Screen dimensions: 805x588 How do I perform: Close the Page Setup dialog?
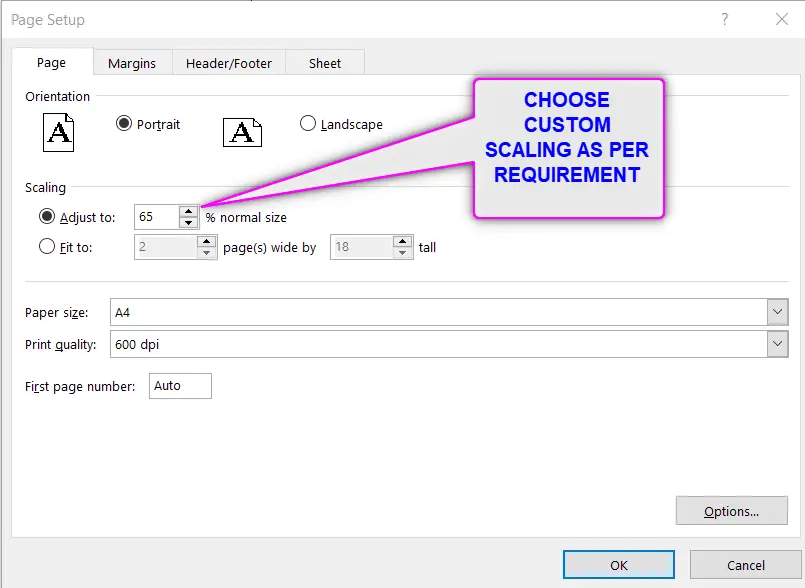tap(782, 20)
